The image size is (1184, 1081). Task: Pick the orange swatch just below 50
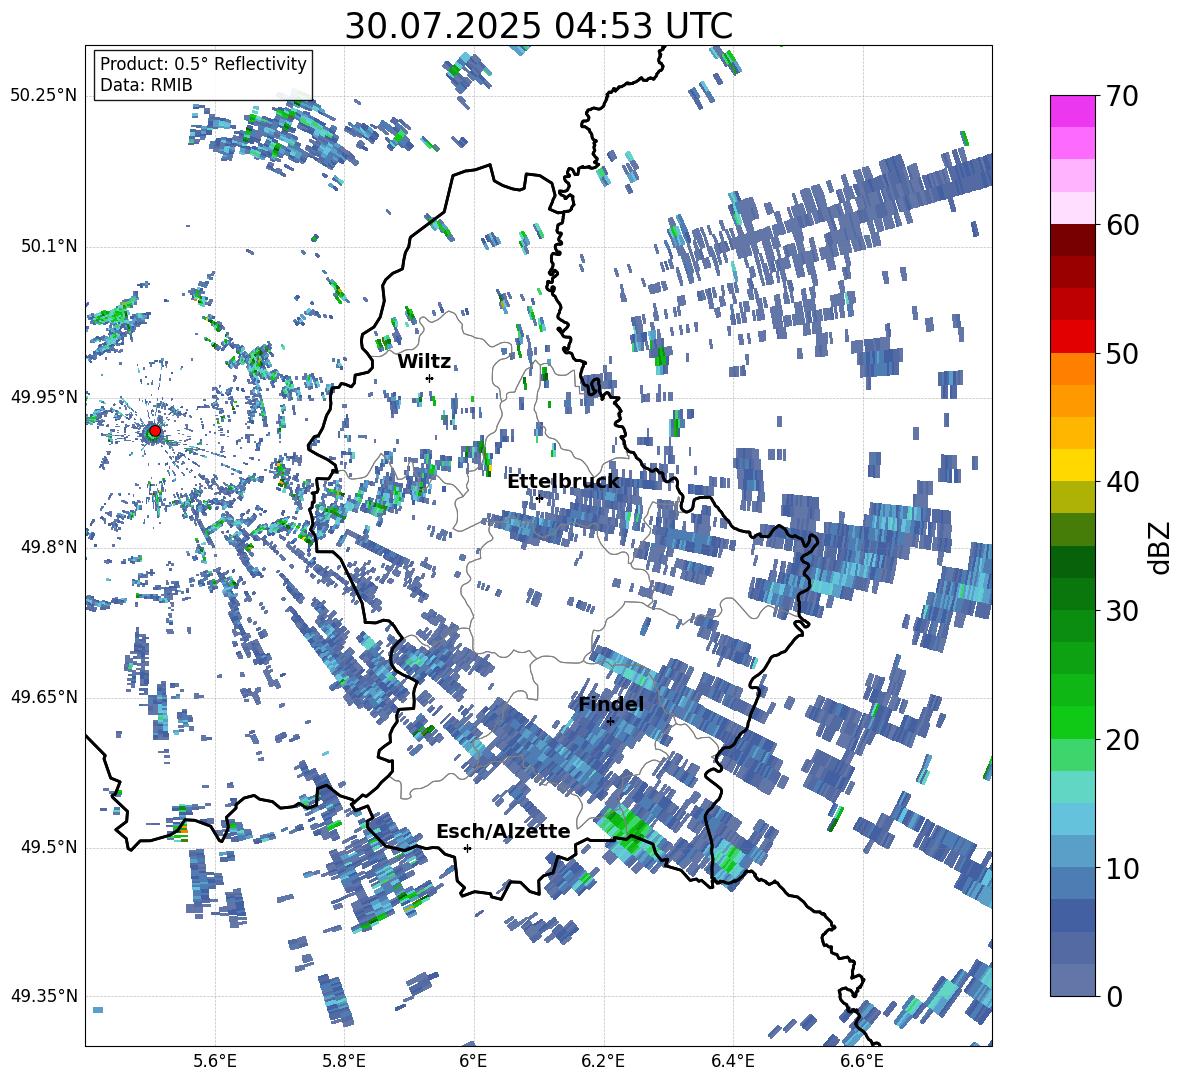pos(1073,369)
